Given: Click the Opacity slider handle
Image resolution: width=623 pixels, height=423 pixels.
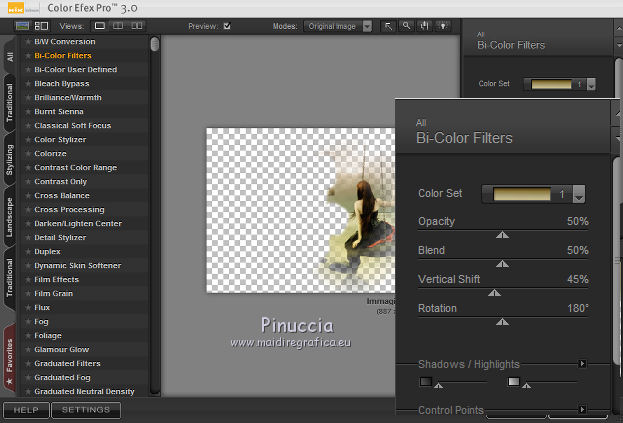Looking at the screenshot, I should (503, 236).
